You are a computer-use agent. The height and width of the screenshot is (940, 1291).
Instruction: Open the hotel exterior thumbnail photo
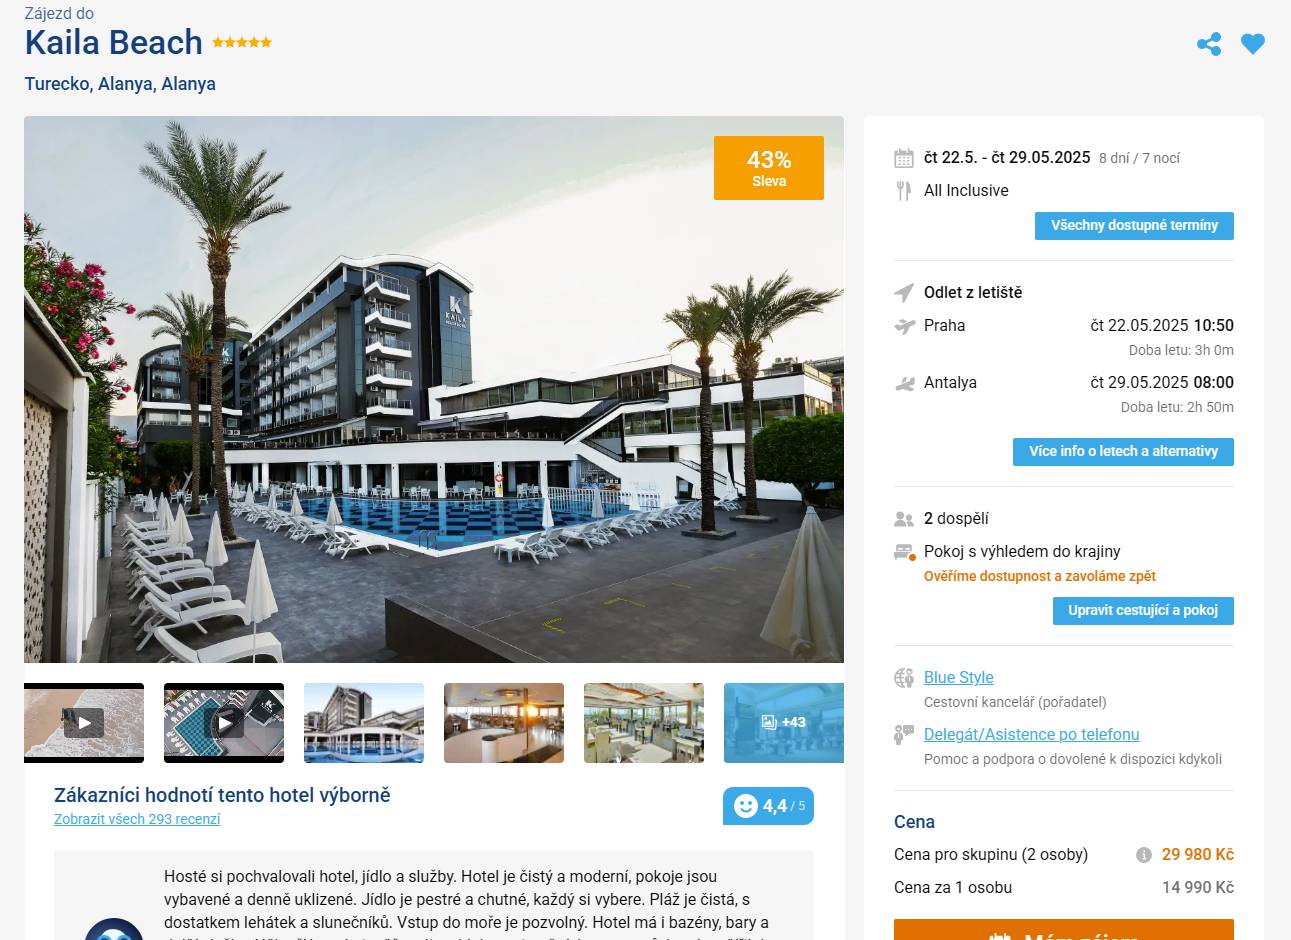click(364, 723)
